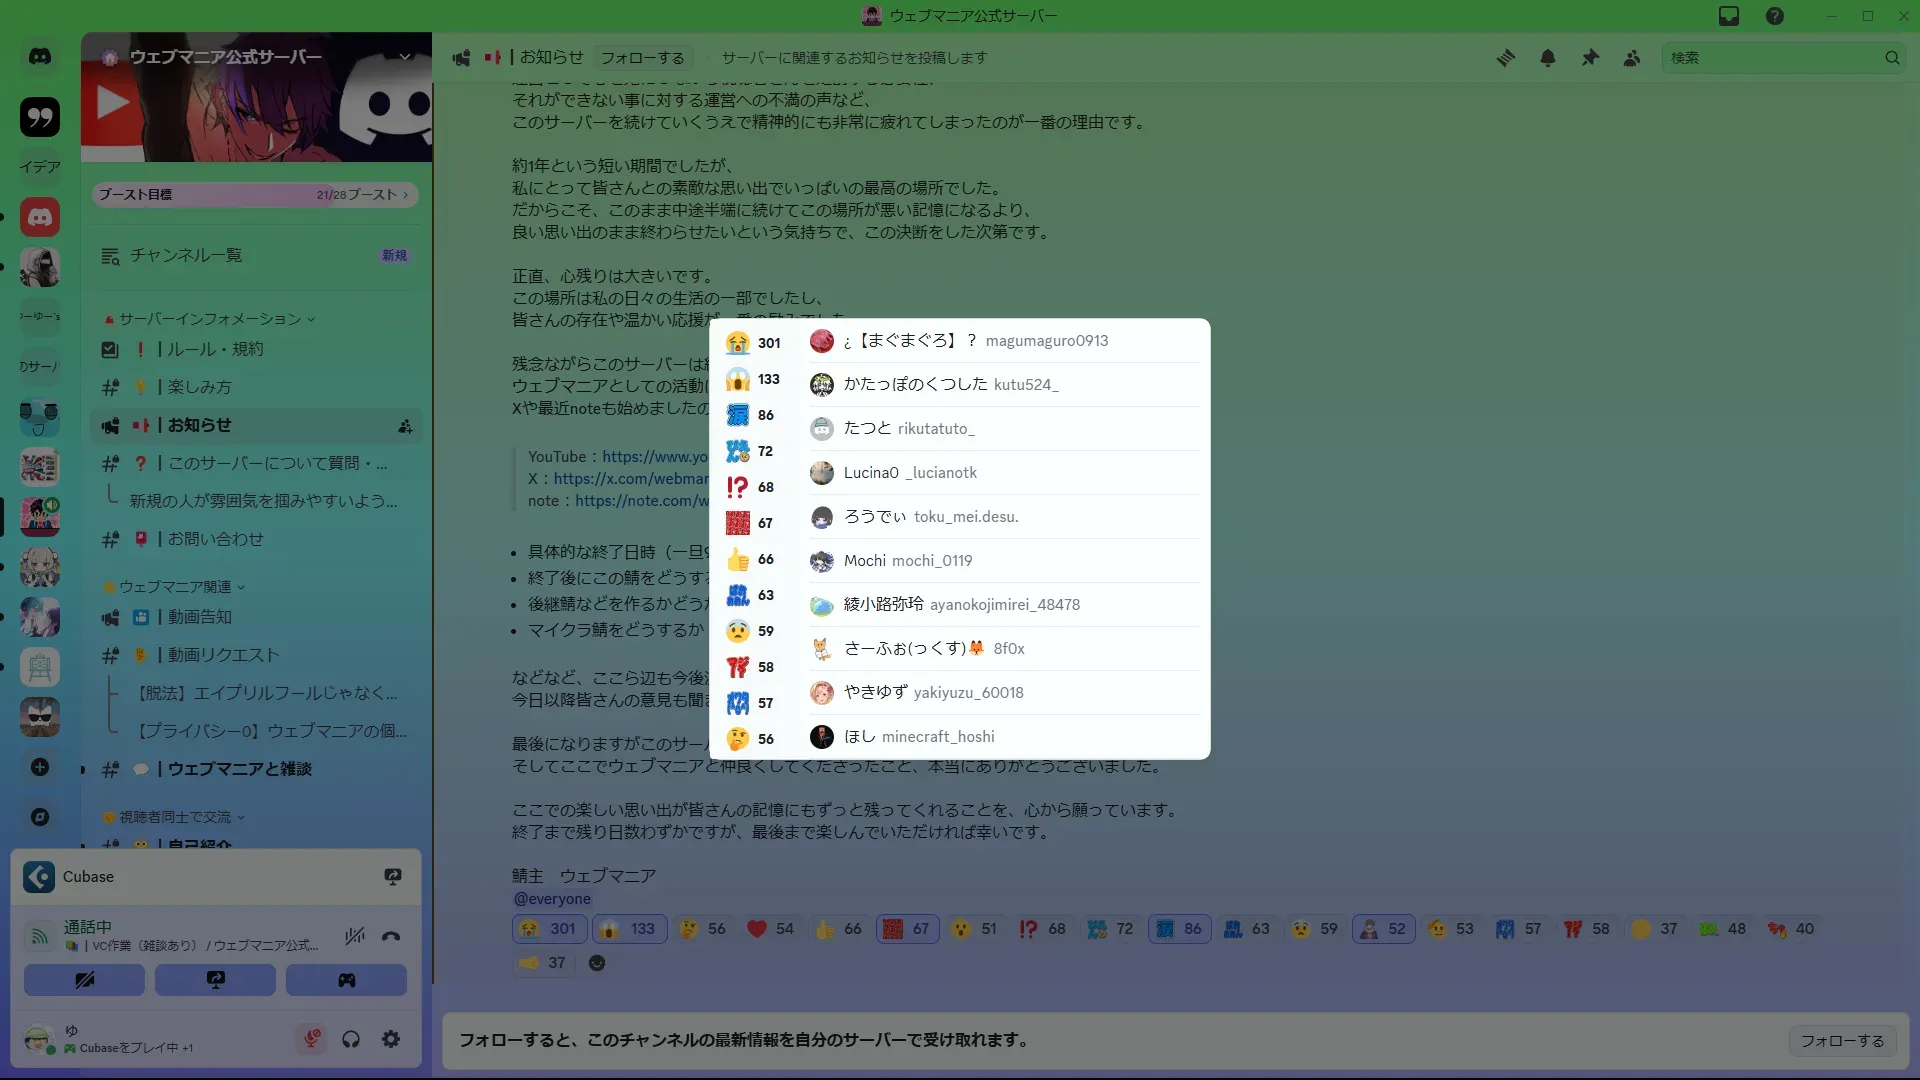This screenshot has width=1920, height=1080.
Task: Toggle microphone mute button
Action: coord(312,1039)
